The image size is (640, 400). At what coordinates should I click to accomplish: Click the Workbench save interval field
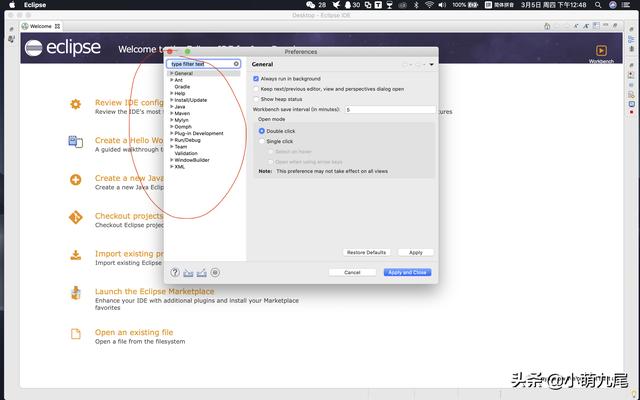point(390,109)
